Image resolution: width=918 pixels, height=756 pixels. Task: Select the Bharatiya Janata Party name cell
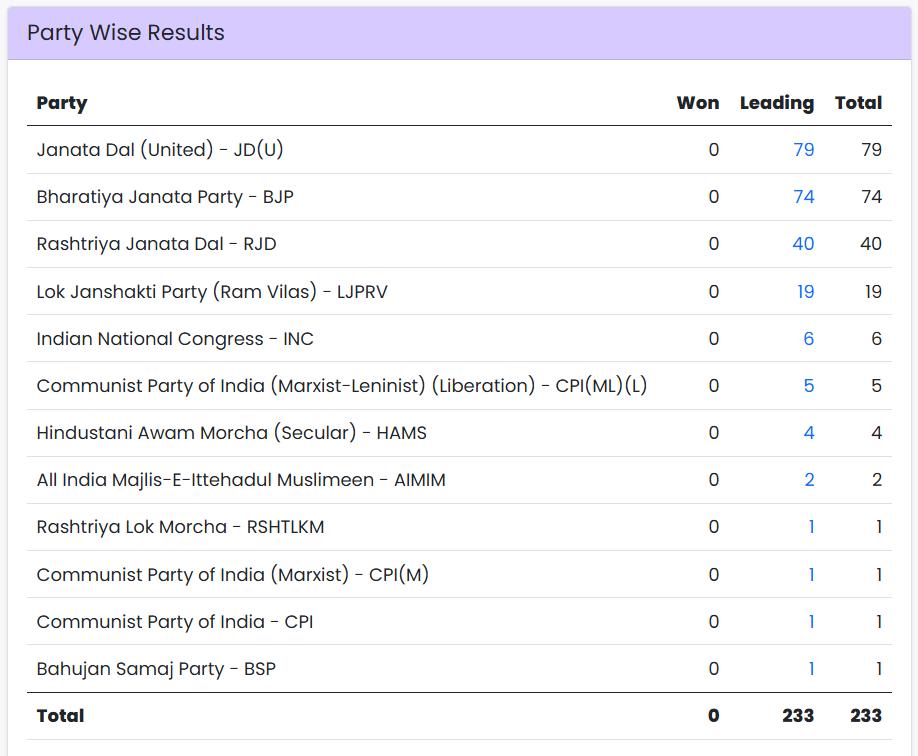coord(165,197)
